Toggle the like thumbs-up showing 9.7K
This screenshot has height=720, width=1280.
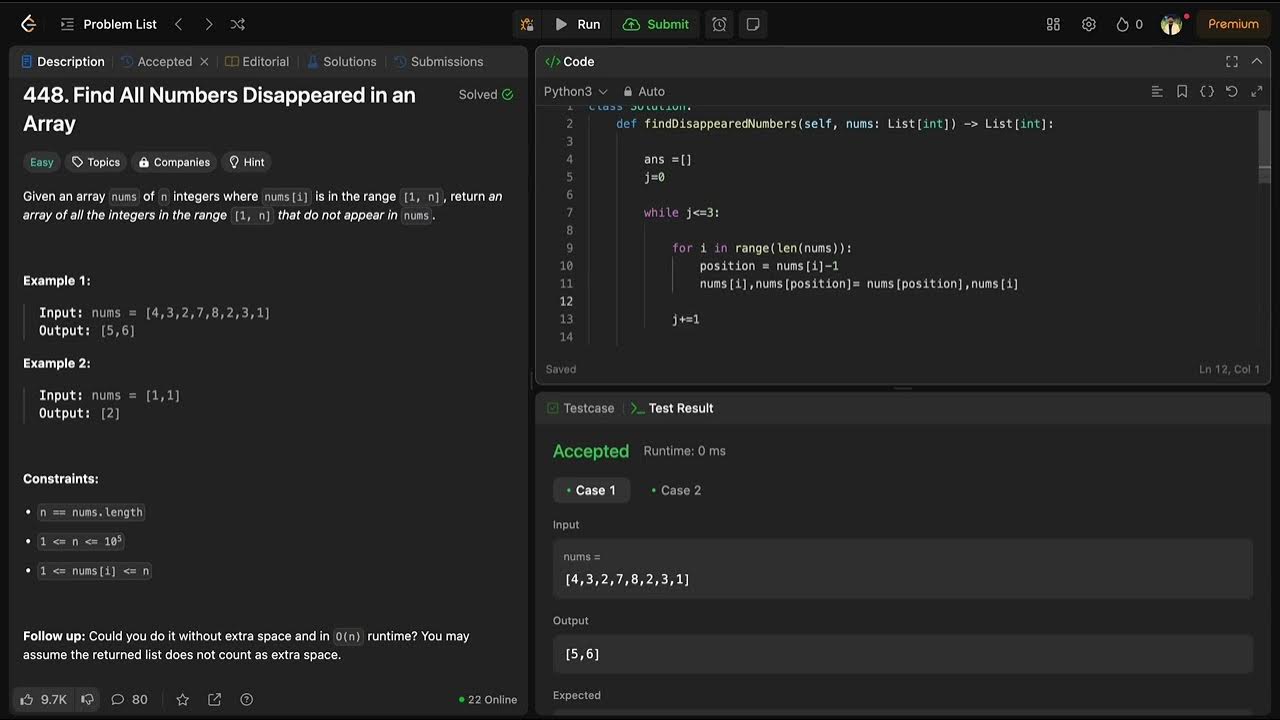click(x=44, y=699)
